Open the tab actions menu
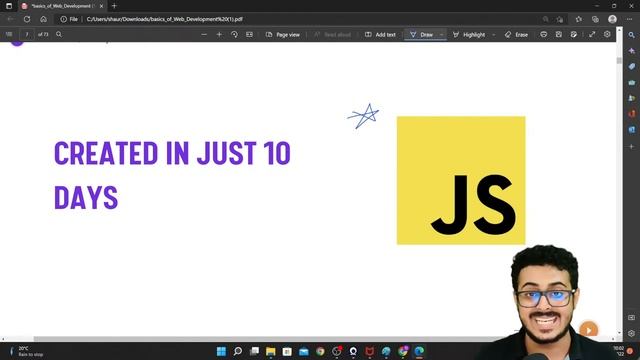640x360 pixels. click(9, 6)
